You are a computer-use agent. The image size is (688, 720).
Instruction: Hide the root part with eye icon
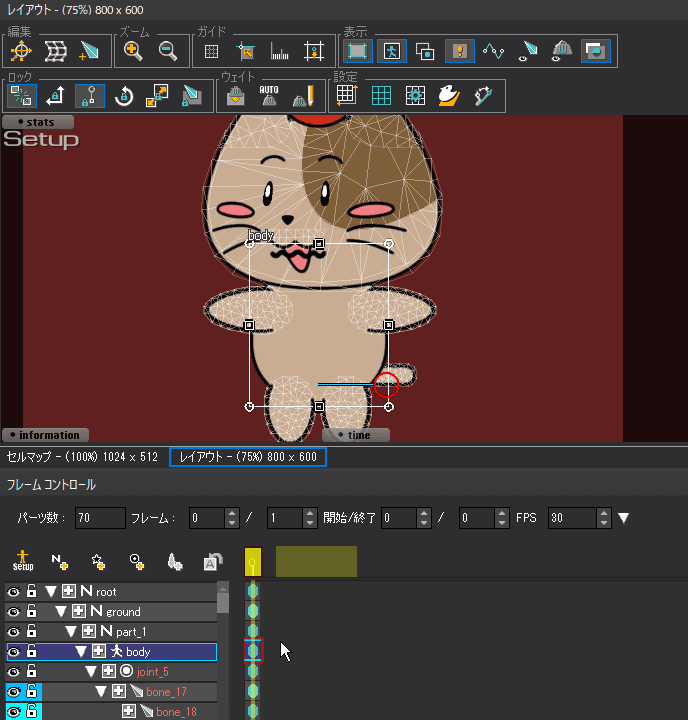click(14, 591)
